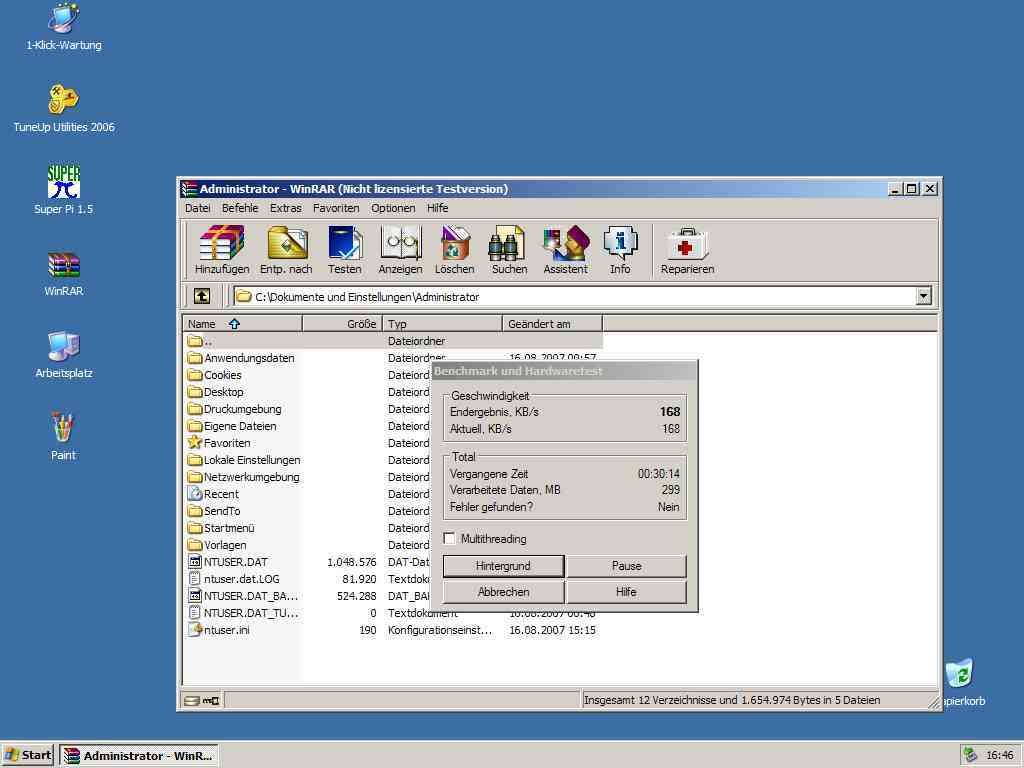1024x768 pixels.
Task: Select Paint desktop icon
Action: [x=63, y=427]
